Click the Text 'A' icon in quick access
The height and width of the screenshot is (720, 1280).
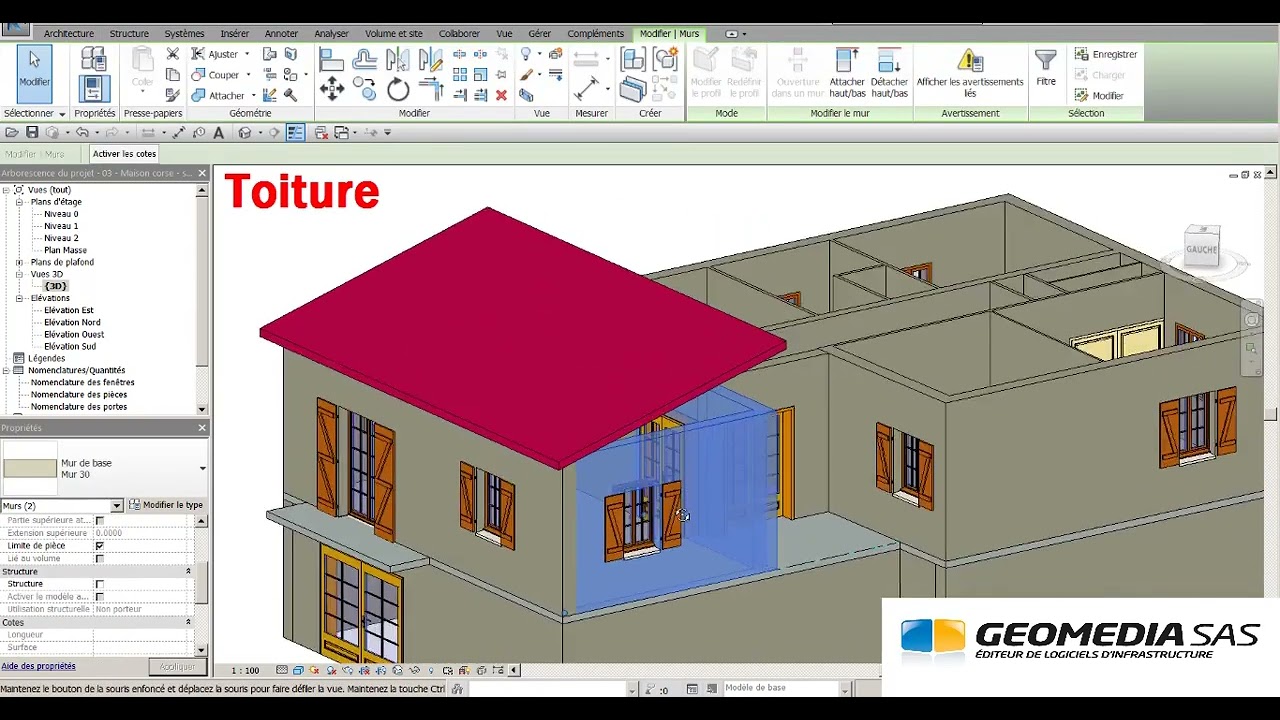[218, 132]
